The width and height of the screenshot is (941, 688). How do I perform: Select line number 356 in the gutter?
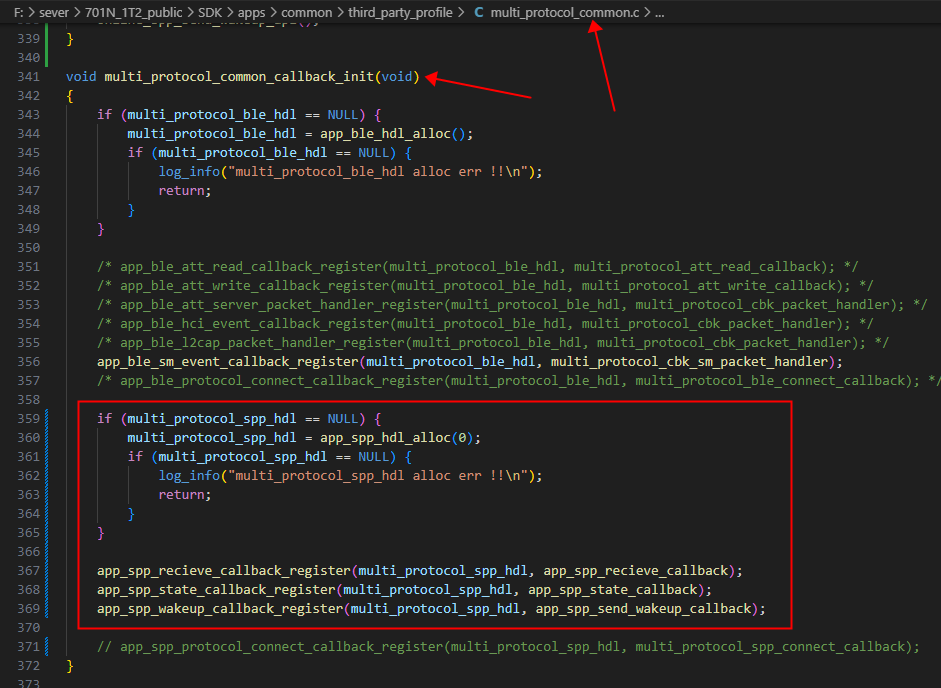tap(29, 361)
